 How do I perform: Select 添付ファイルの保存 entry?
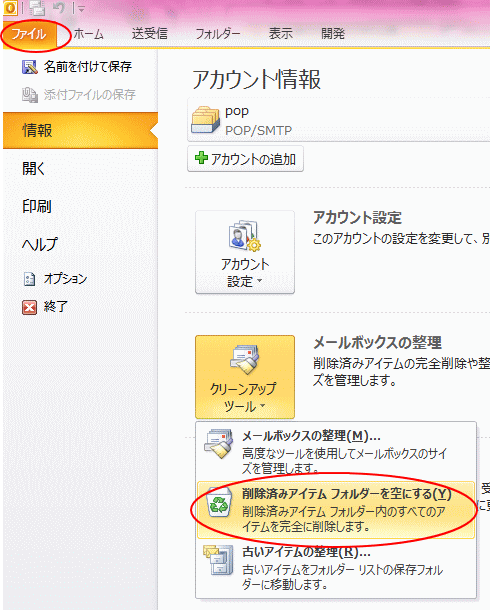click(80, 95)
